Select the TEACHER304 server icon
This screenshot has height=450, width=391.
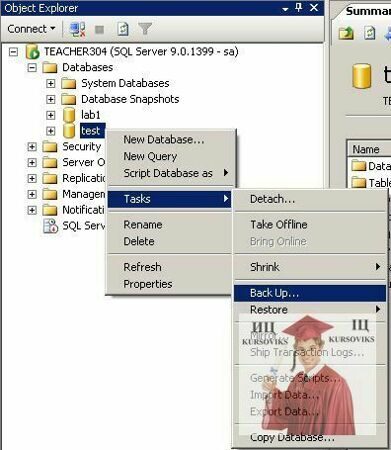pyautogui.click(x=33, y=52)
